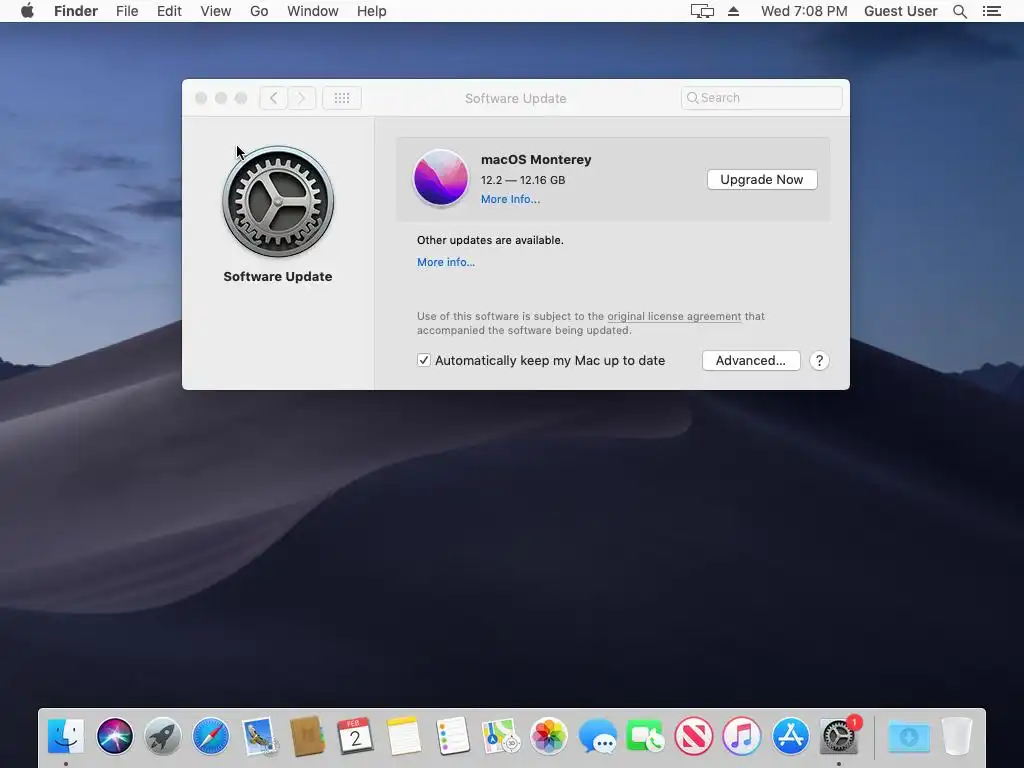Open Messages chat bubble in dock
Screen dimensions: 1024x768
[597, 736]
